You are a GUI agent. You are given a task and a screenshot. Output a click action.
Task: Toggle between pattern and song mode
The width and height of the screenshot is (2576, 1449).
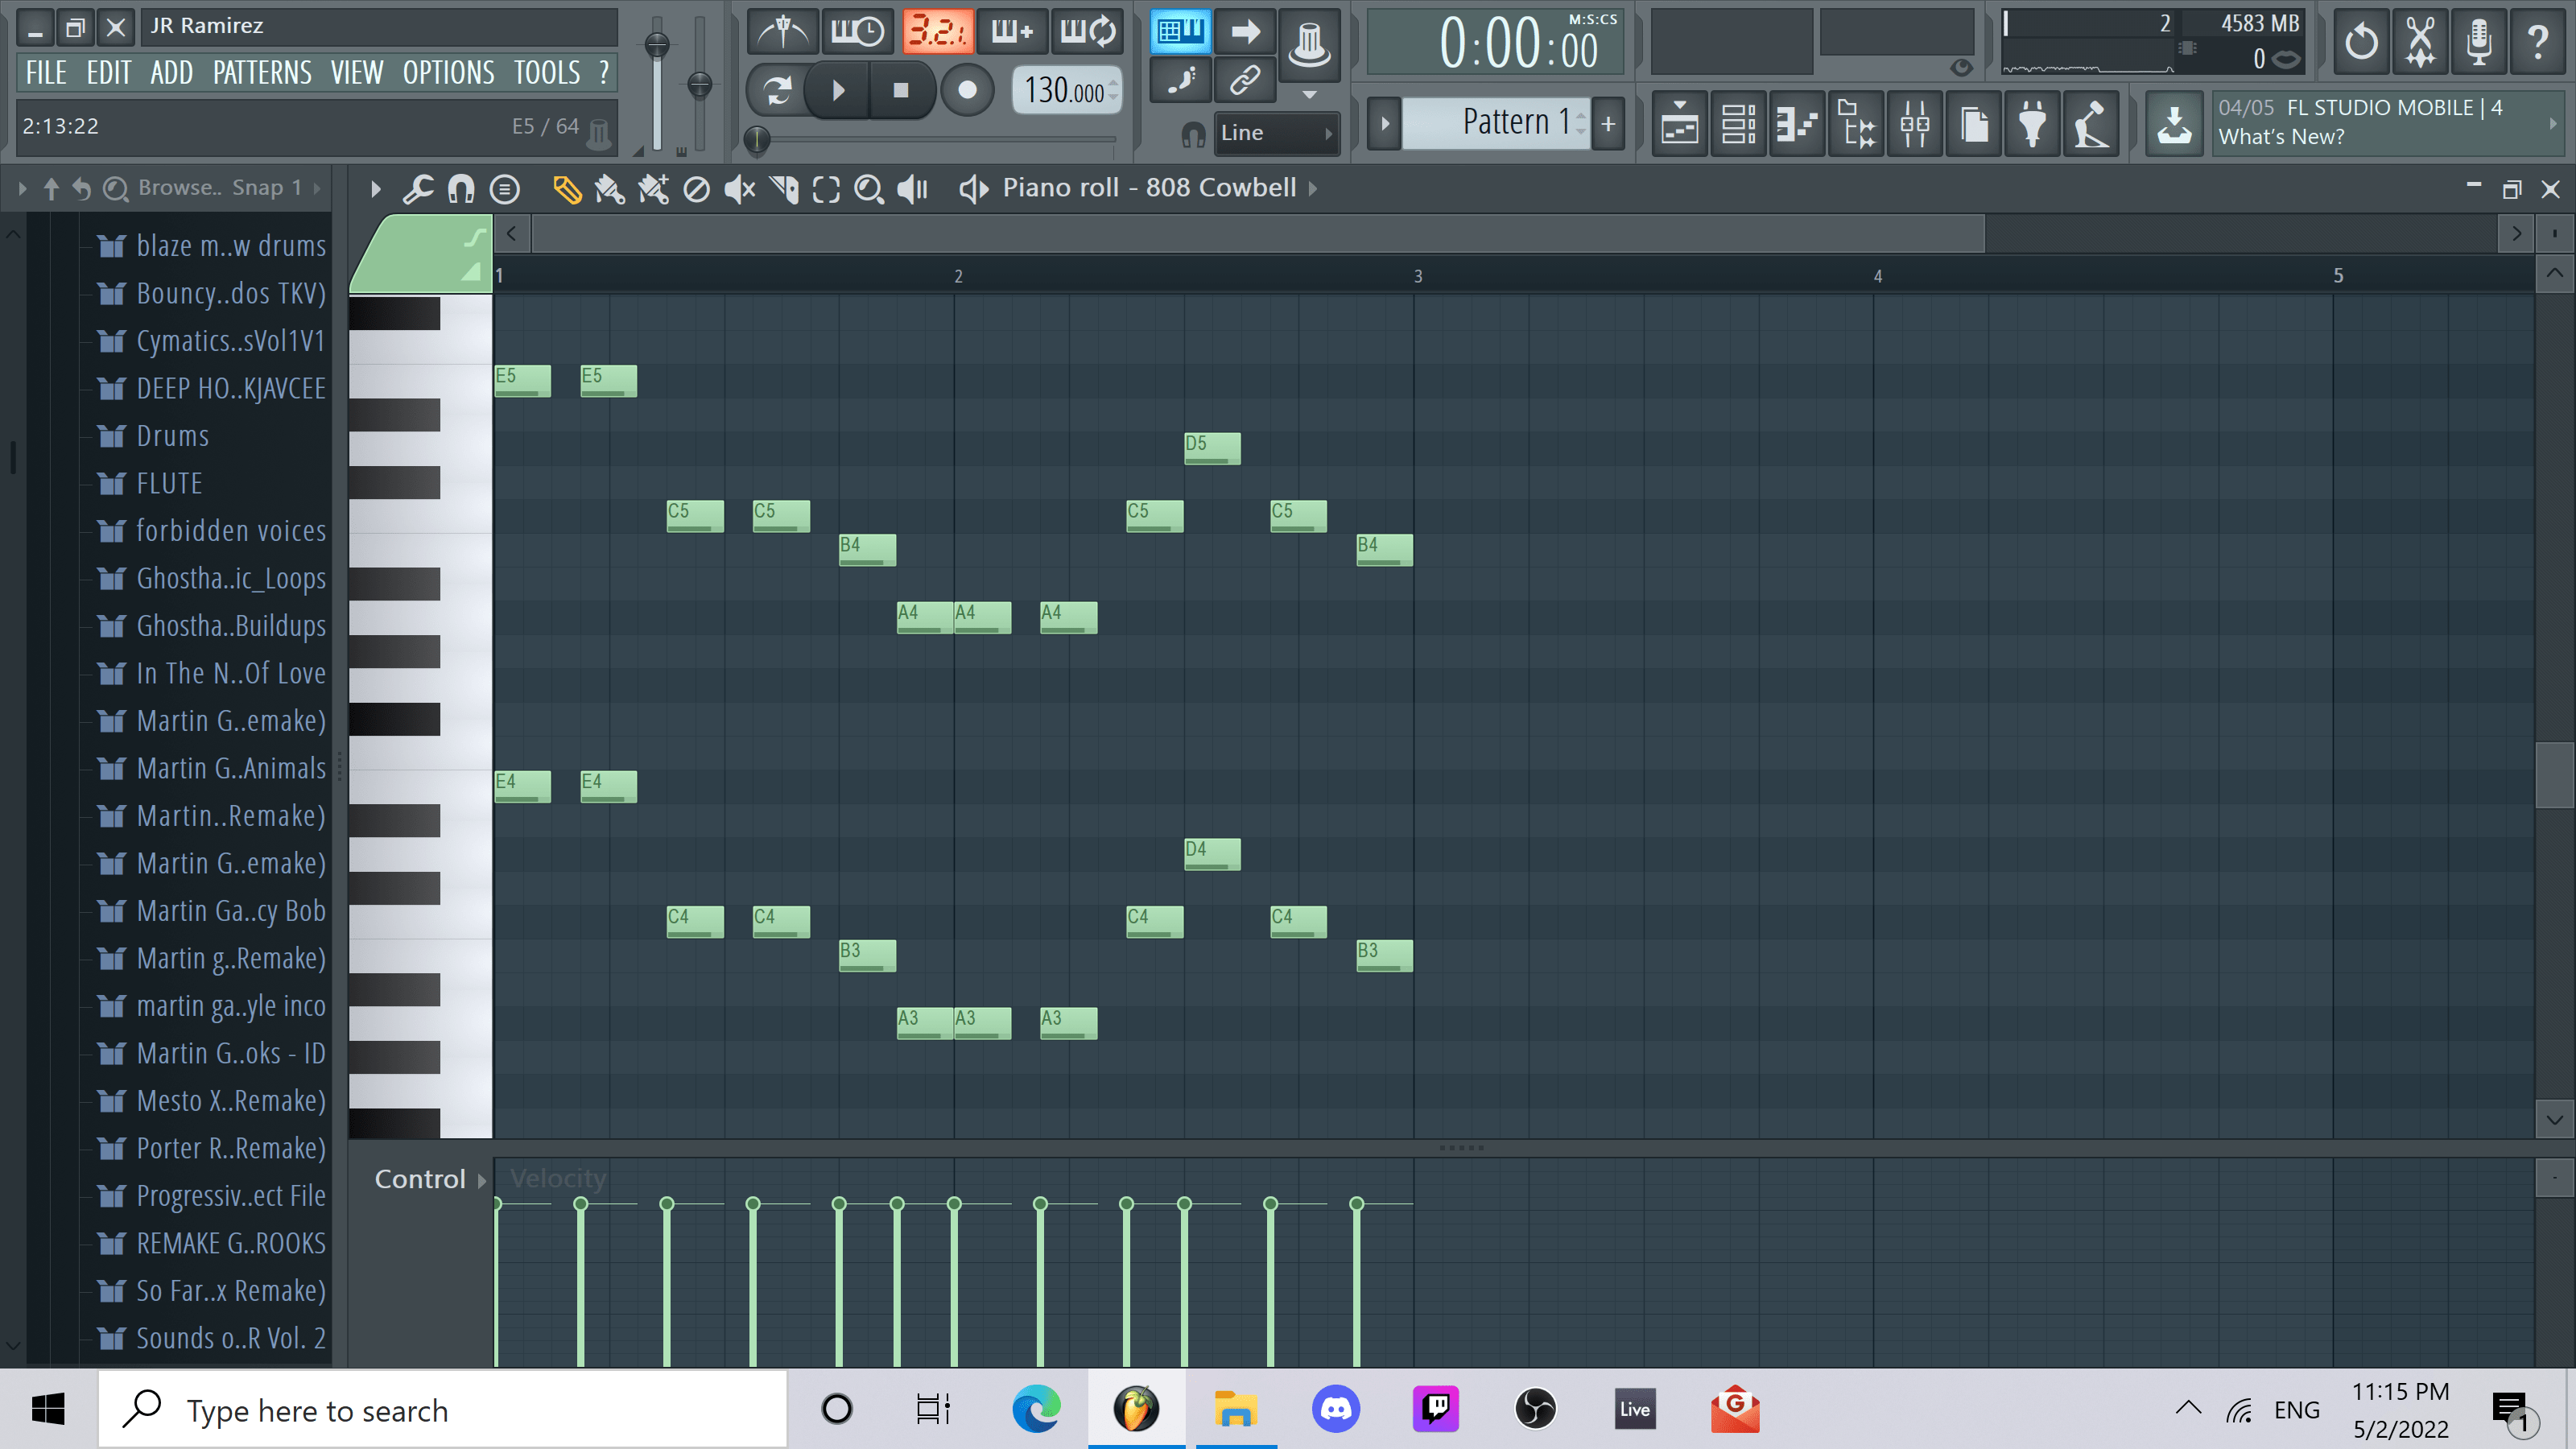click(1181, 31)
